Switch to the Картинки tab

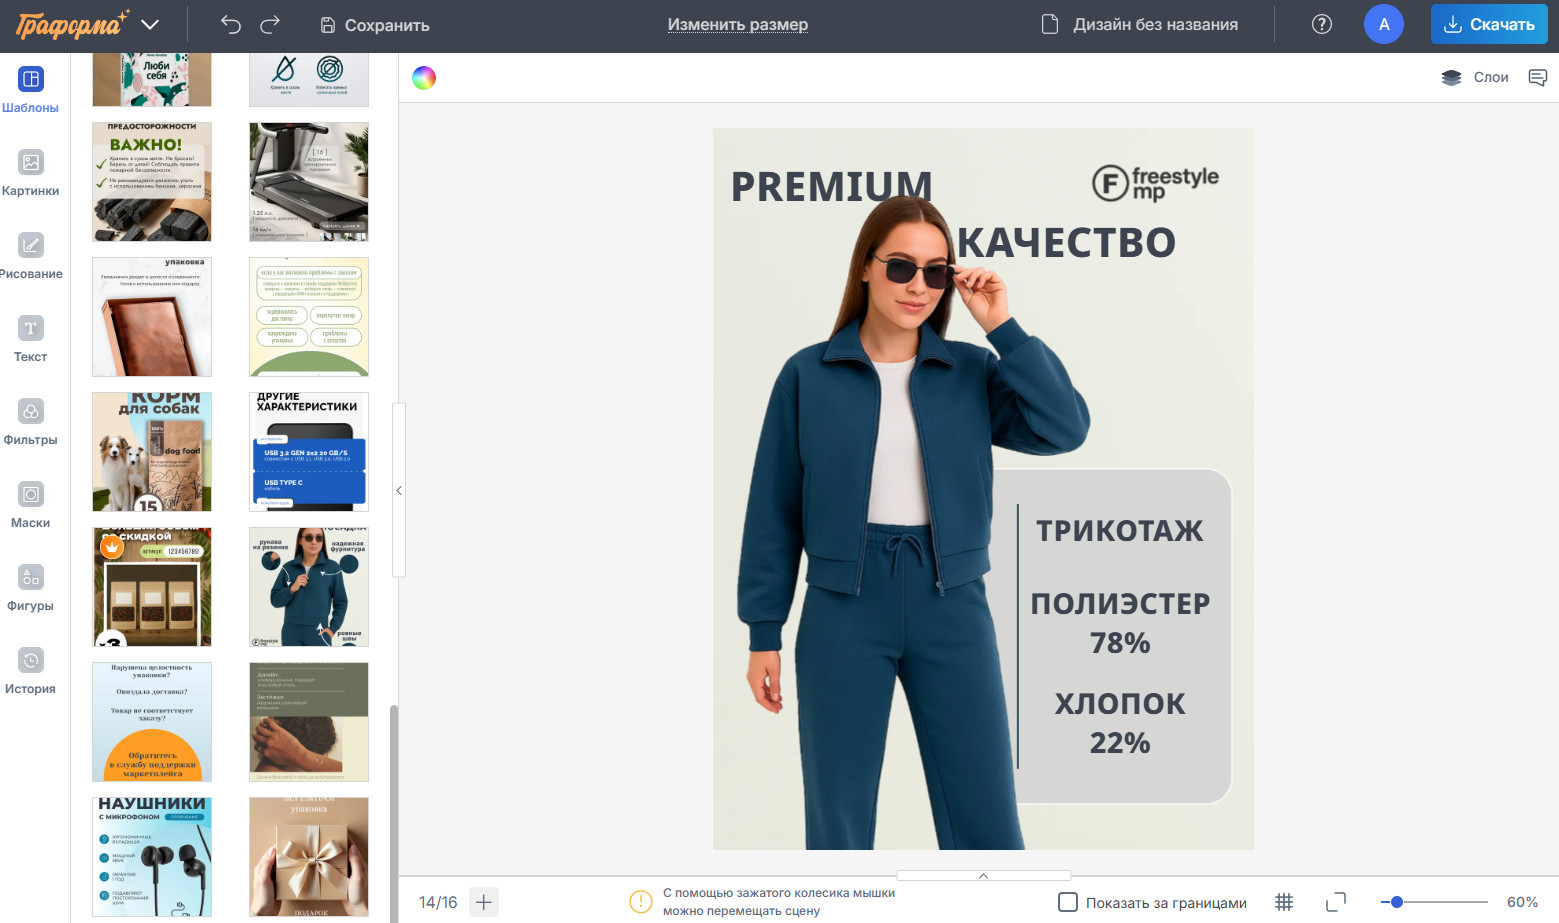tap(31, 172)
